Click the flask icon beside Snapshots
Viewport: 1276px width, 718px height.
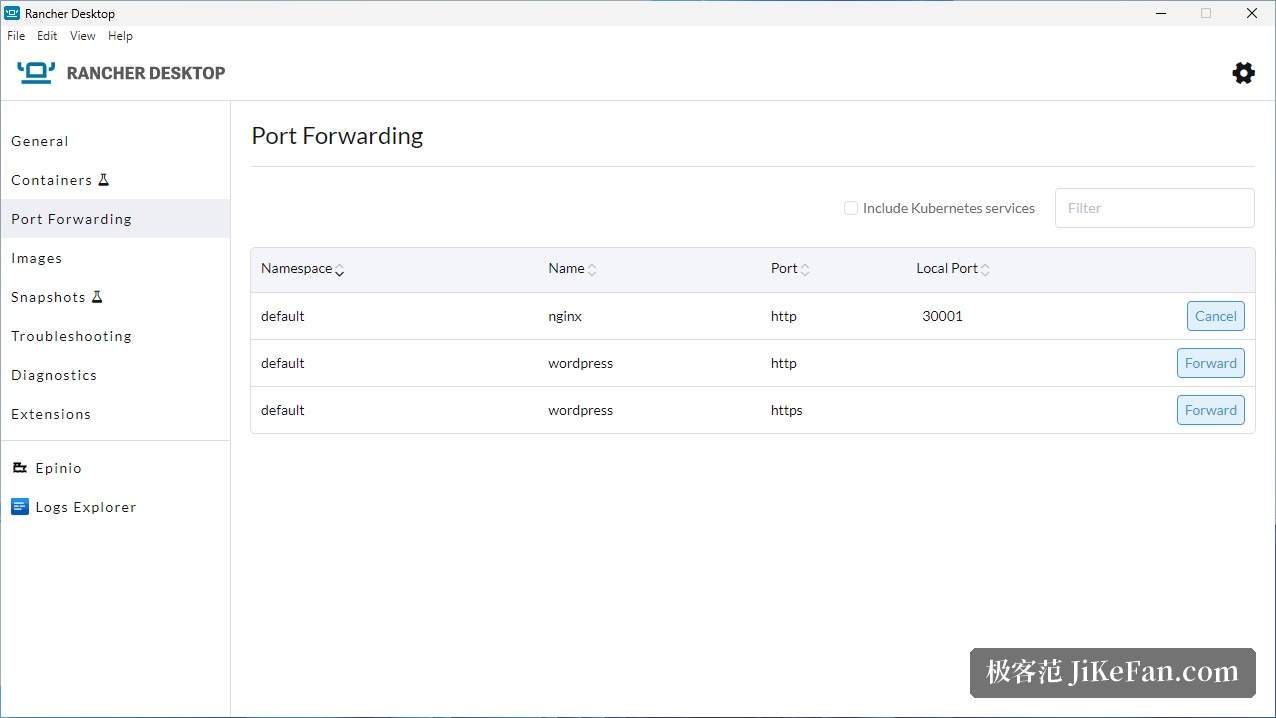(x=97, y=297)
